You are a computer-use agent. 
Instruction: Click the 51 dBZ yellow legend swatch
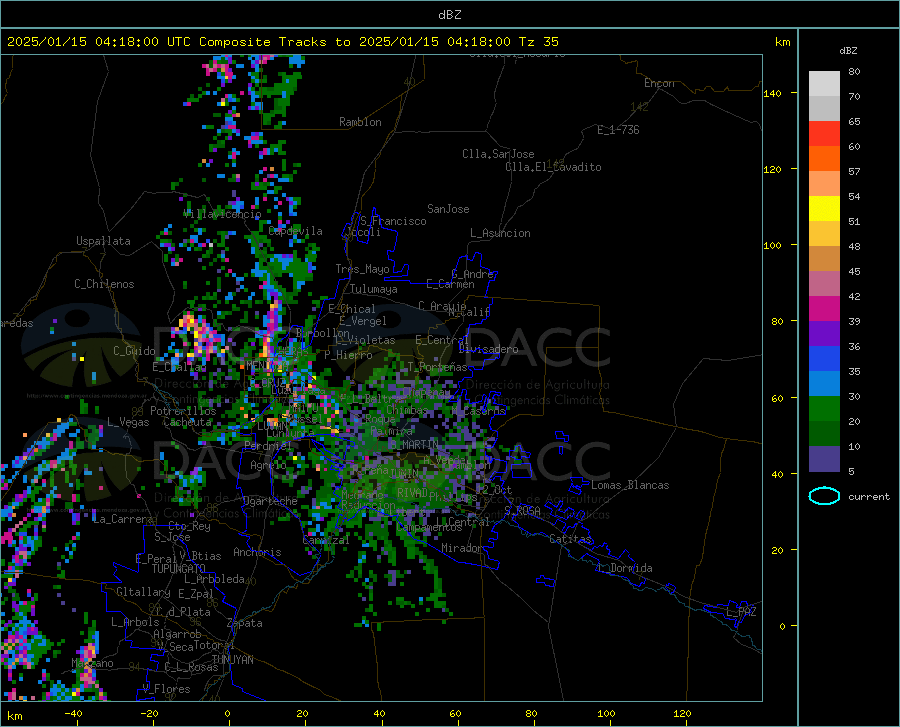[824, 208]
